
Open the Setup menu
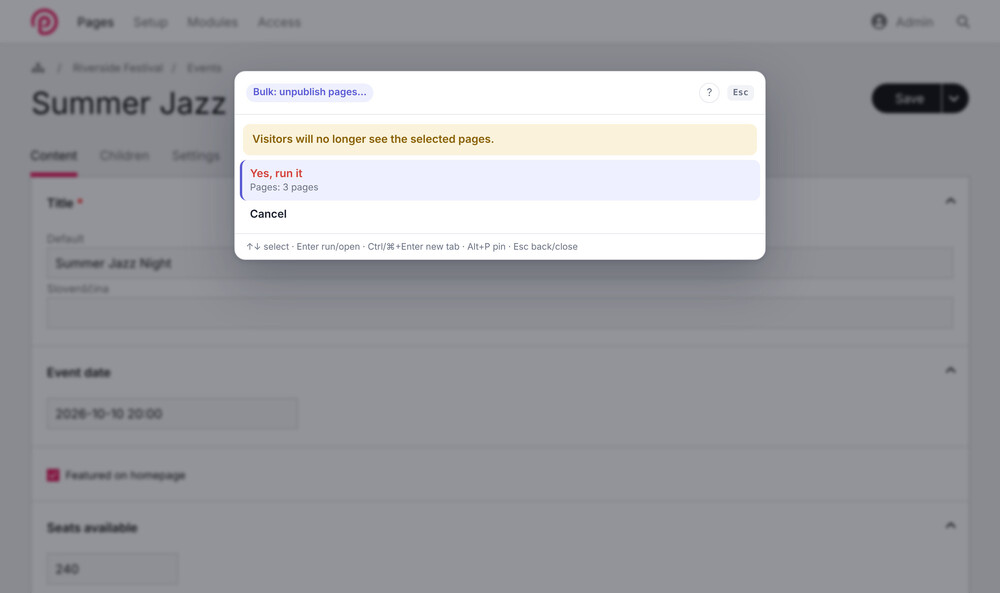pyautogui.click(x=151, y=22)
